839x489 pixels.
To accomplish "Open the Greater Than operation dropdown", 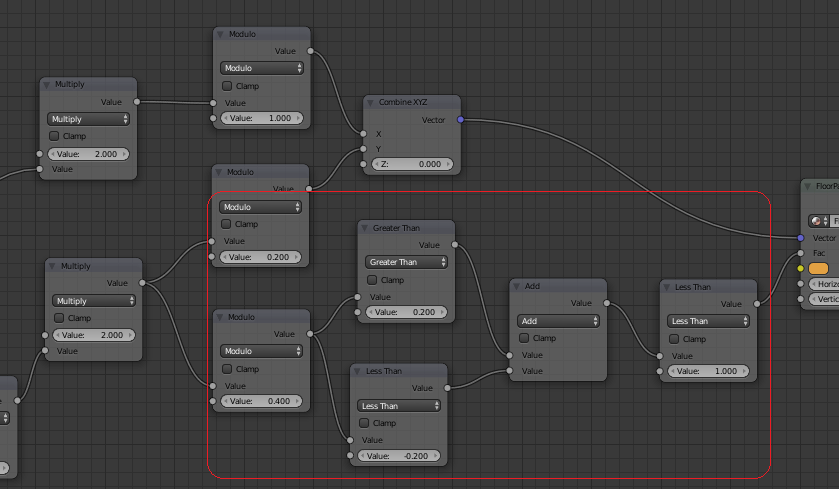I will [x=406, y=262].
